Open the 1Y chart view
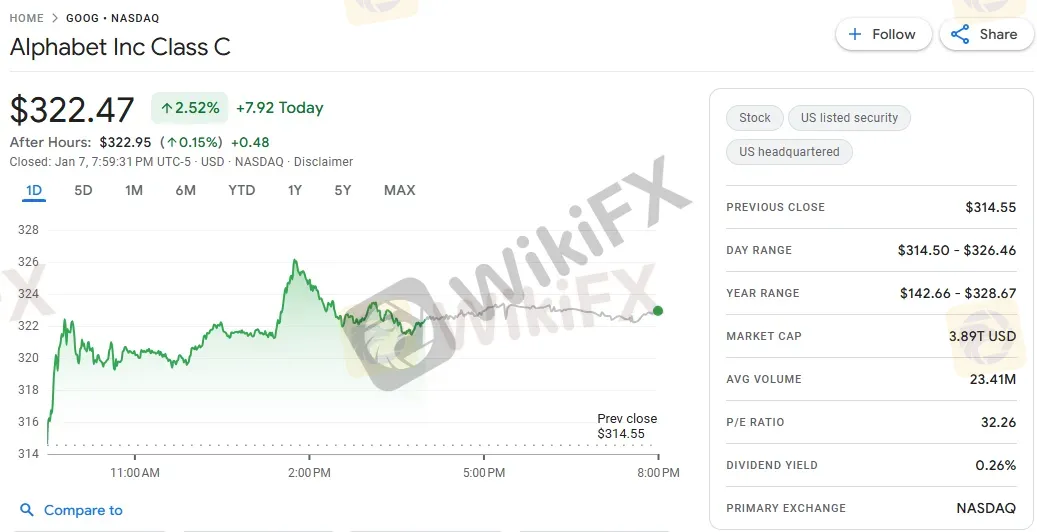This screenshot has height=532, width=1037. 295,190
